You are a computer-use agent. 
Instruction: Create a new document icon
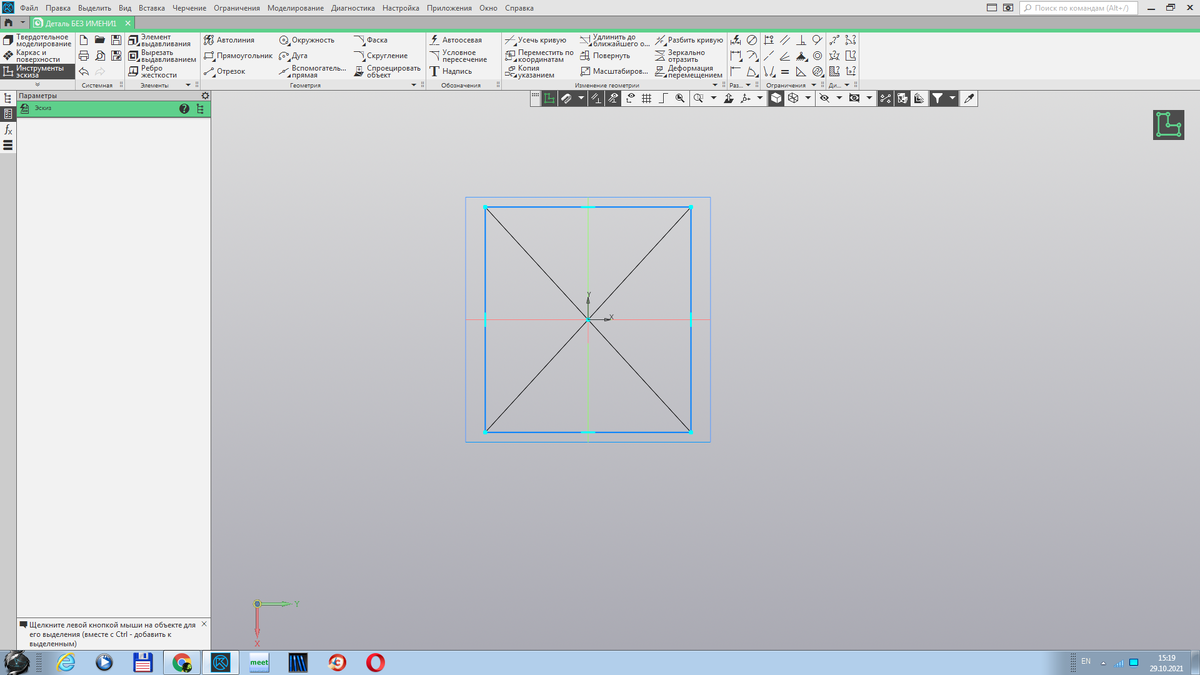click(84, 40)
